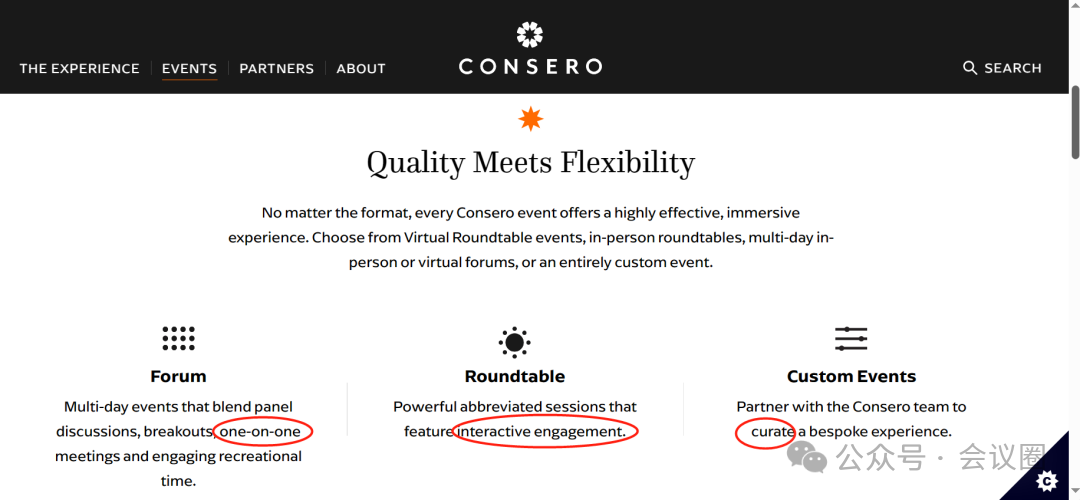
Task: Select the Custom Events heading
Action: tap(851, 376)
